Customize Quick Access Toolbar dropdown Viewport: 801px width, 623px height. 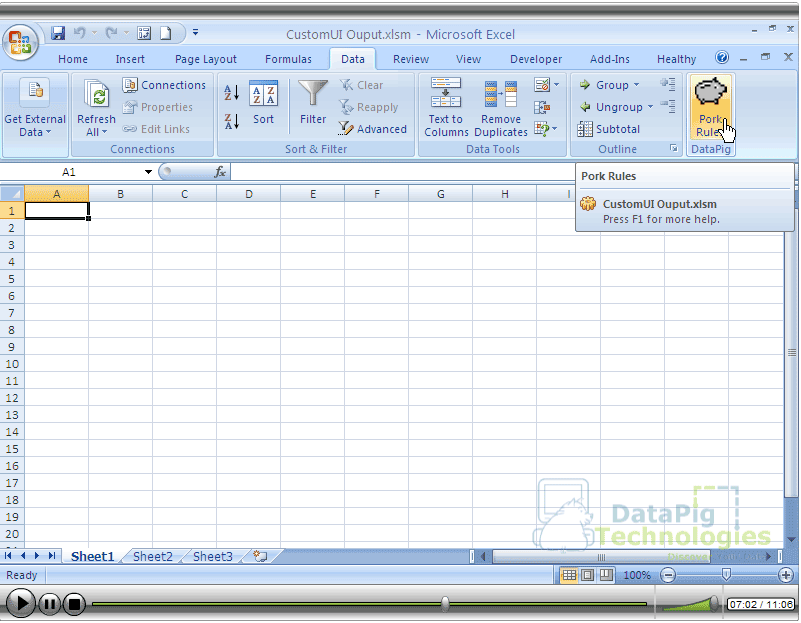coord(195,33)
